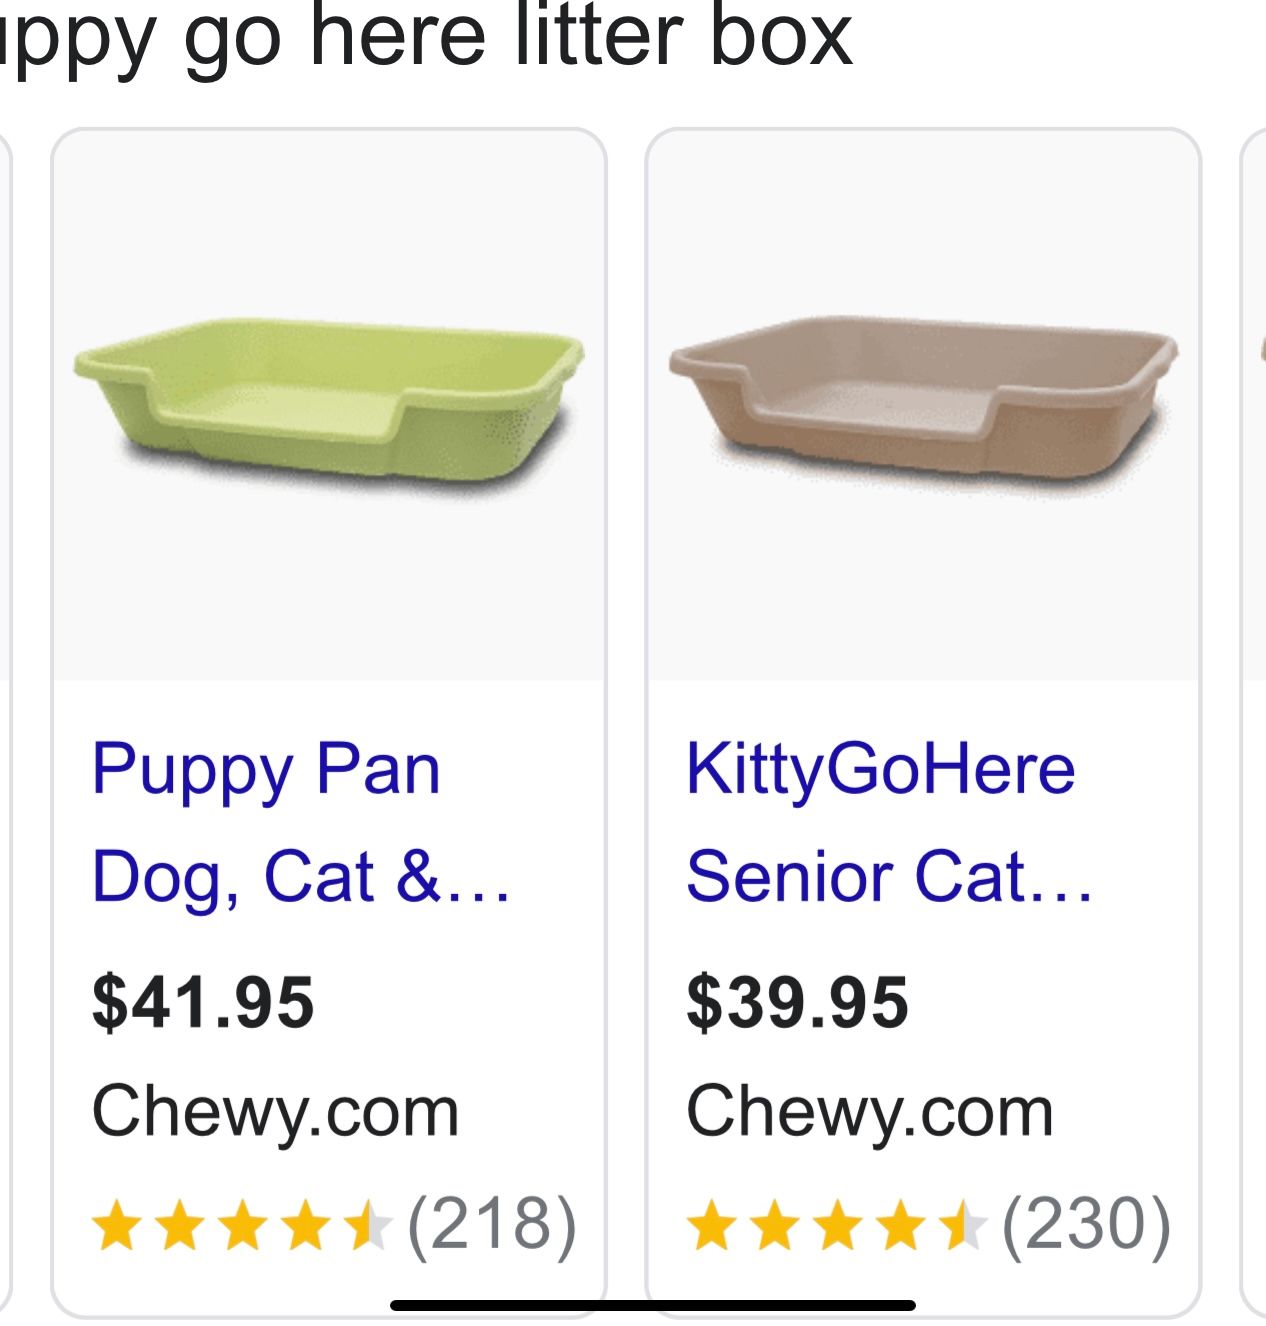Tap the partially visible card on the left edge

(5, 700)
